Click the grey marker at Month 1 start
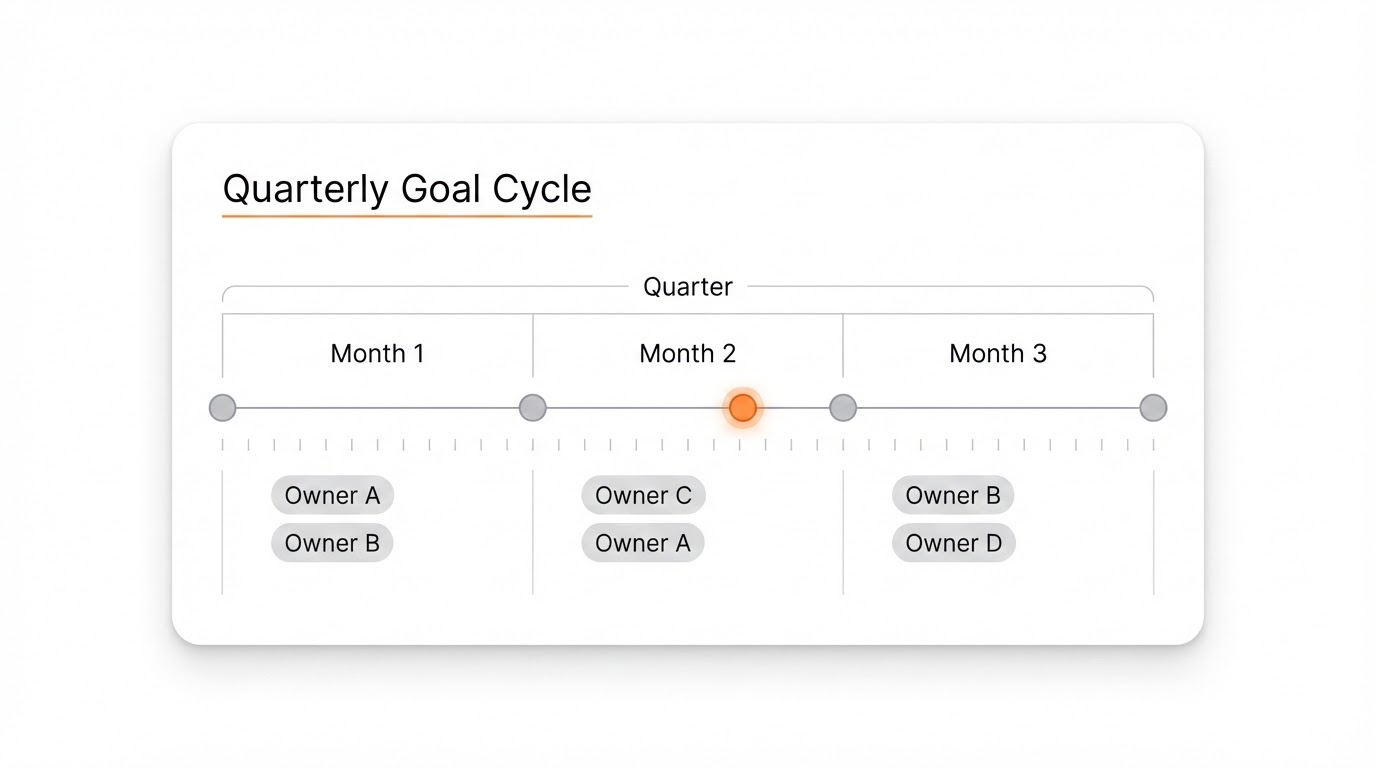 [222, 408]
